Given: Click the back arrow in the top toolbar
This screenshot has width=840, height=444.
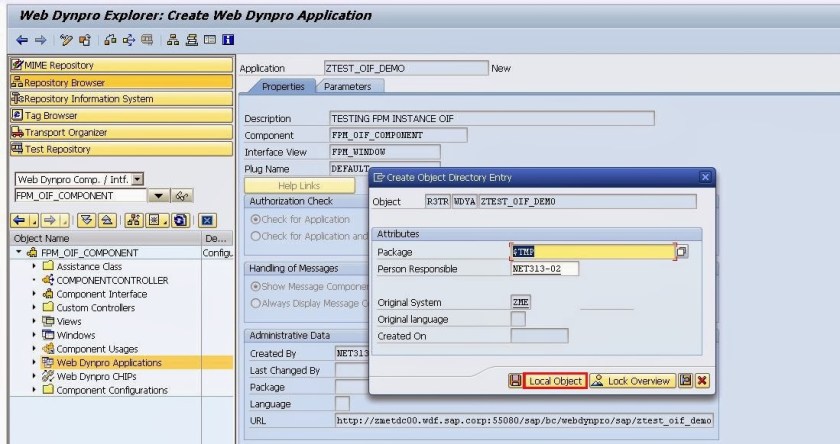Looking at the screenshot, I should 21,41.
